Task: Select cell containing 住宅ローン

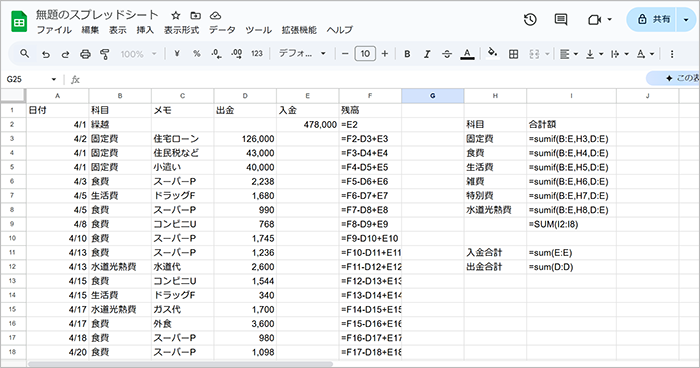Action: [183, 138]
